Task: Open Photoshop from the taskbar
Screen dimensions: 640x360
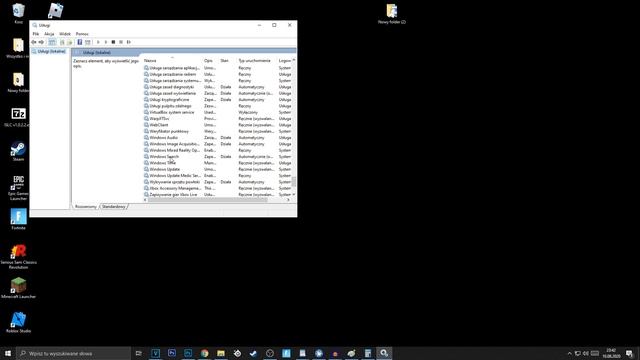Action: click(188, 353)
